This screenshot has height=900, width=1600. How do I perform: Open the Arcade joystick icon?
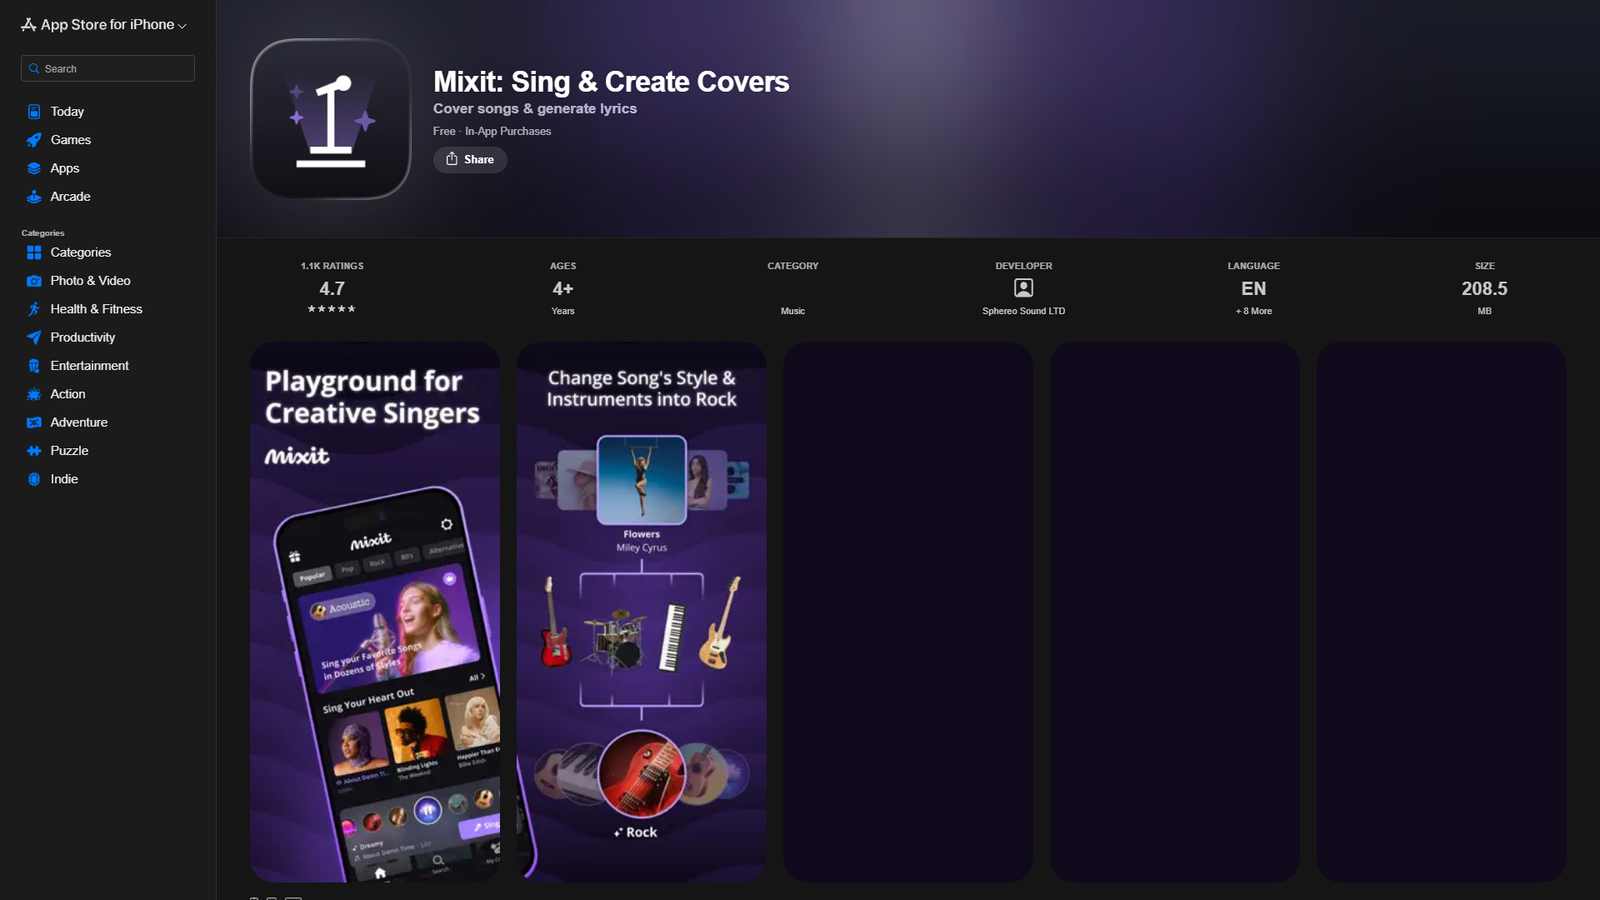tap(34, 197)
